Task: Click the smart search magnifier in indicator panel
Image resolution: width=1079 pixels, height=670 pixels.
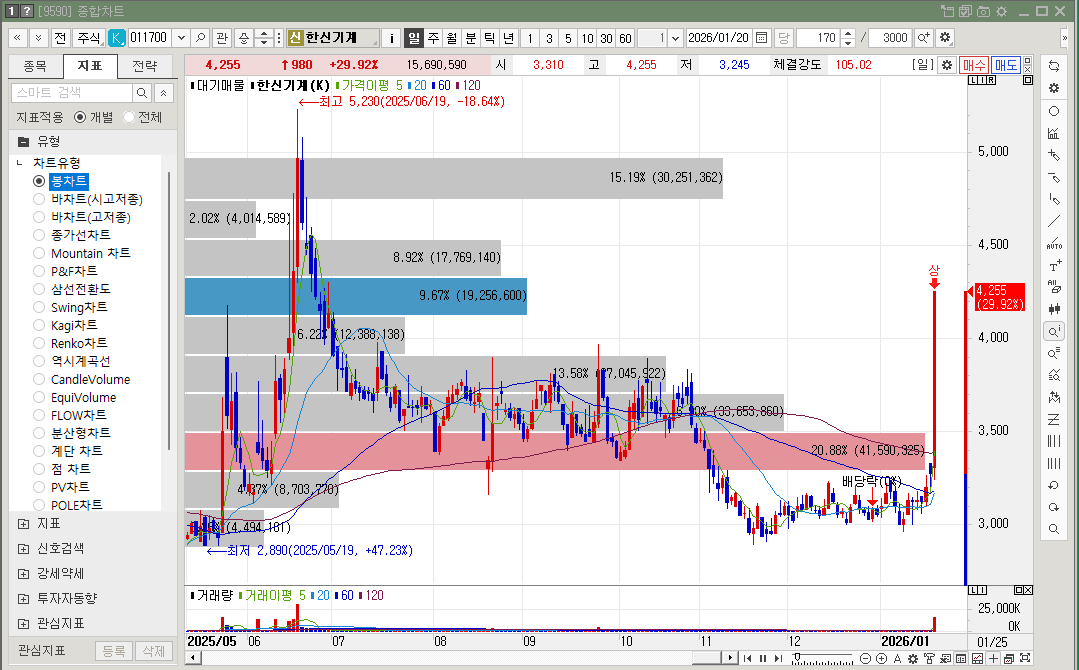Action: pos(142,92)
